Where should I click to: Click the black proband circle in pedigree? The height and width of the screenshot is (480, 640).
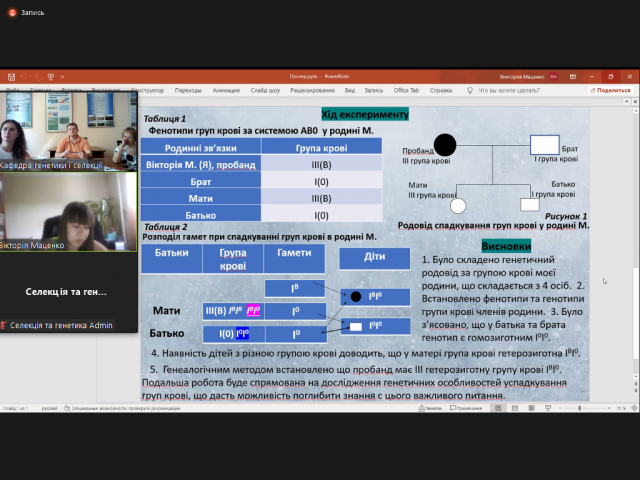445,145
